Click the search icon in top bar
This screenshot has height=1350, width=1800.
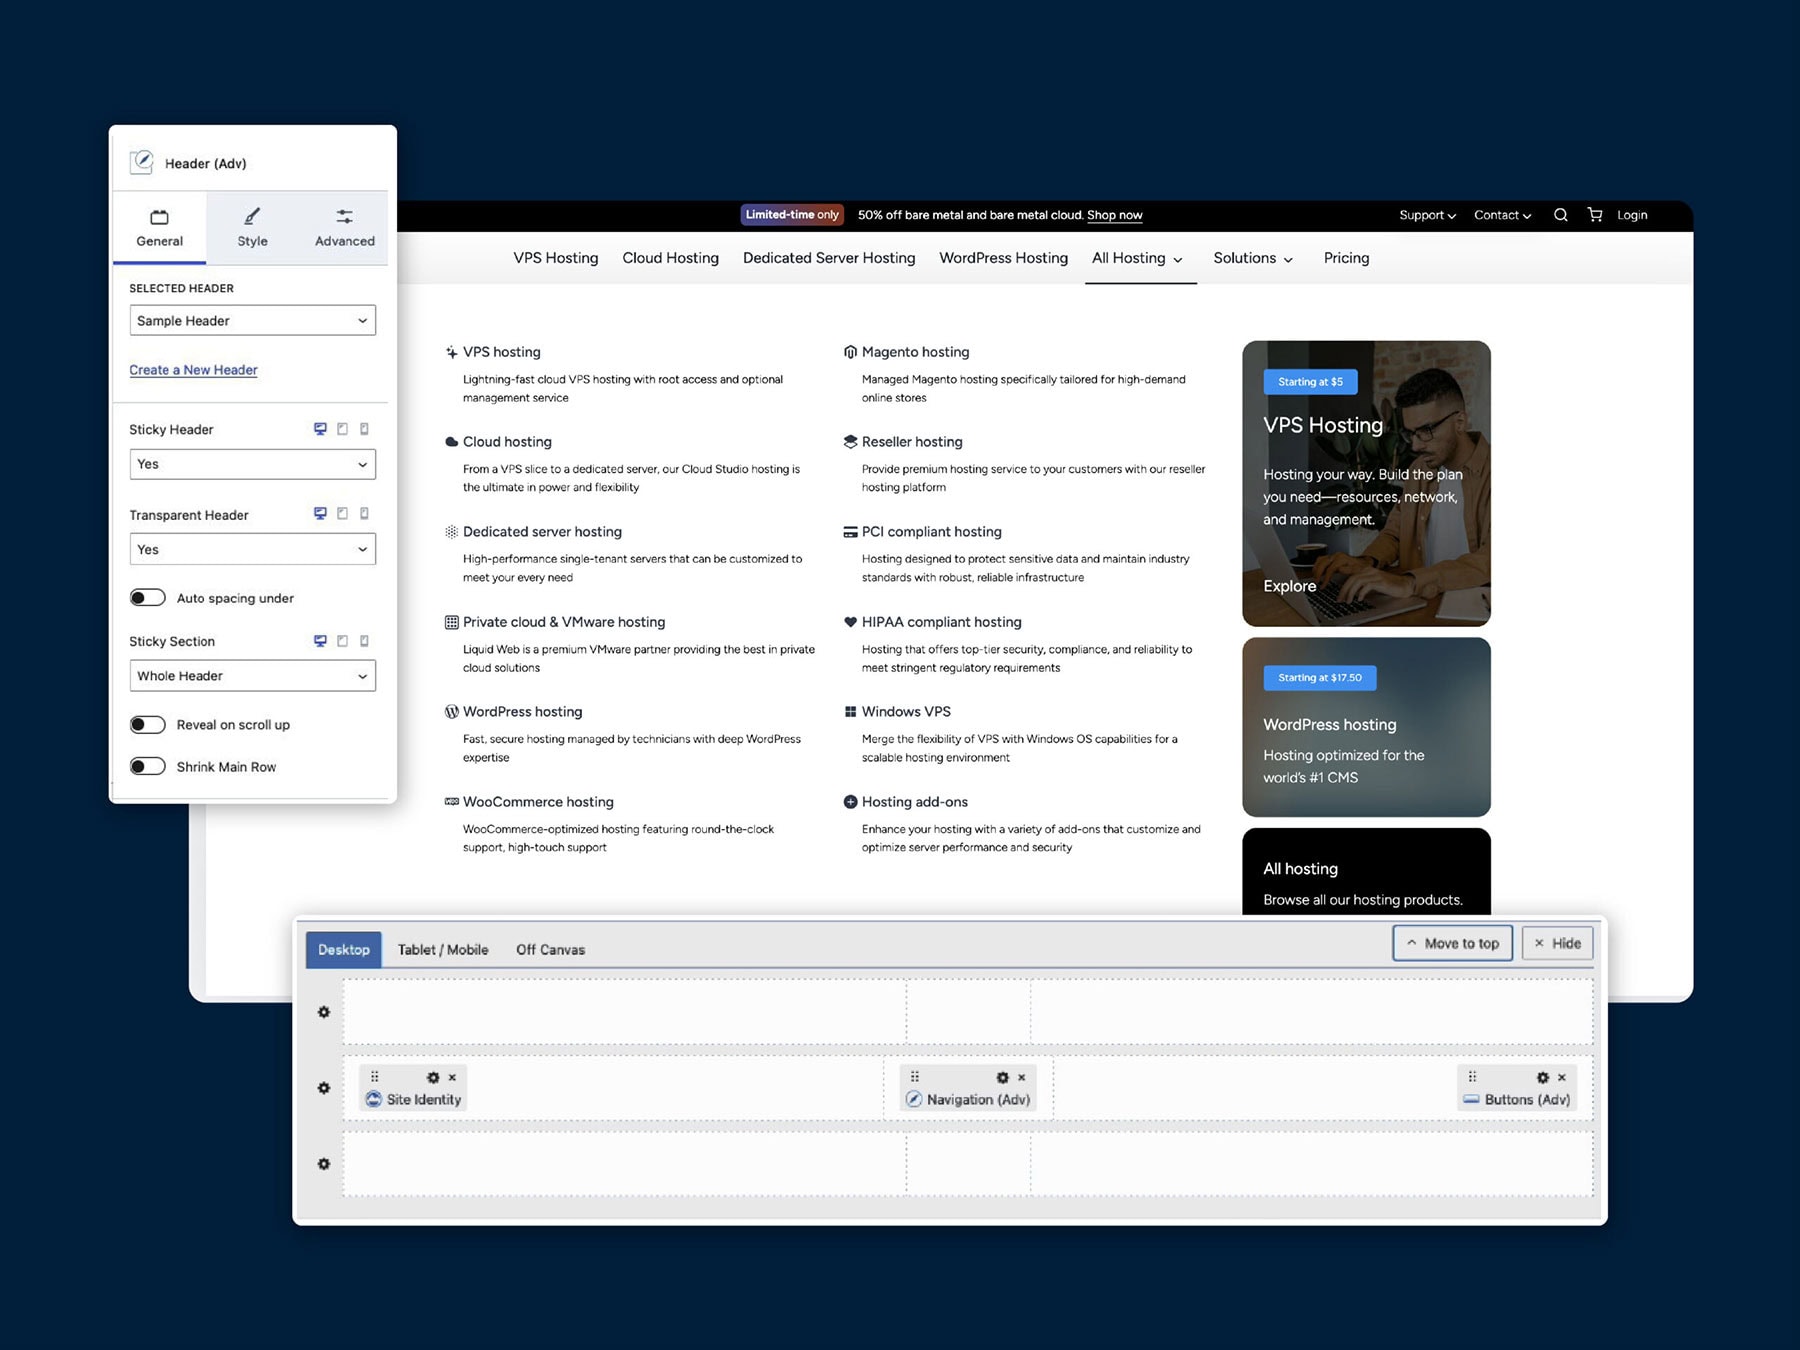1560,215
